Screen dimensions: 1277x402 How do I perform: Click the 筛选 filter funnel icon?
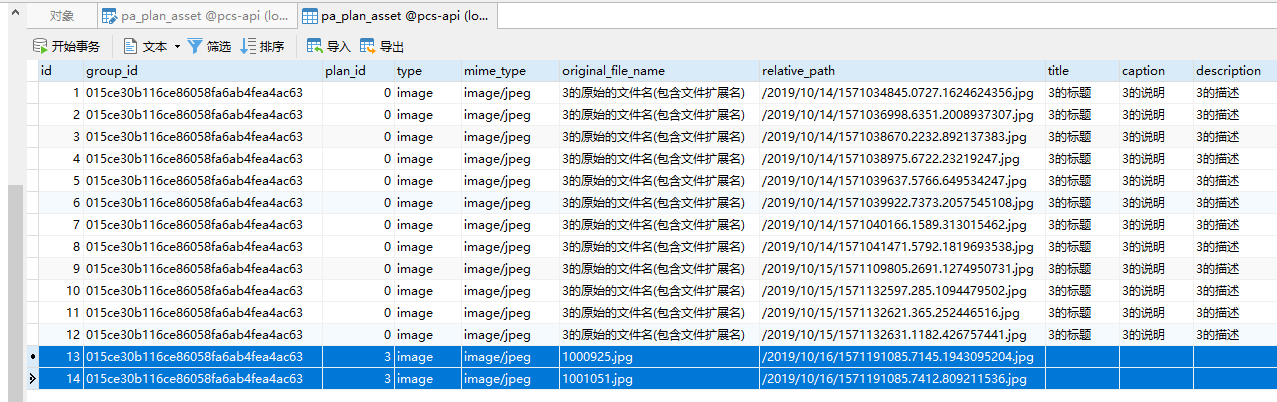tap(195, 46)
